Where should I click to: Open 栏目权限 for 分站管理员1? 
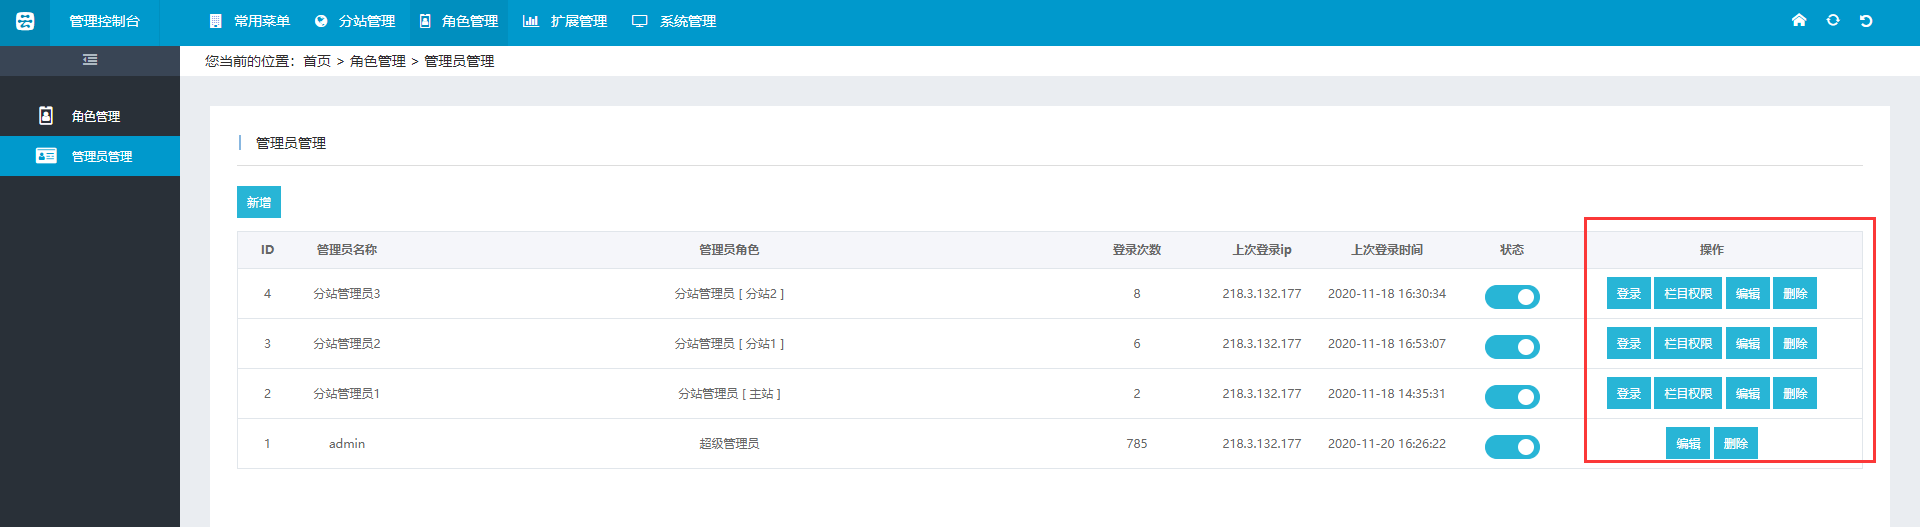pyautogui.click(x=1688, y=393)
